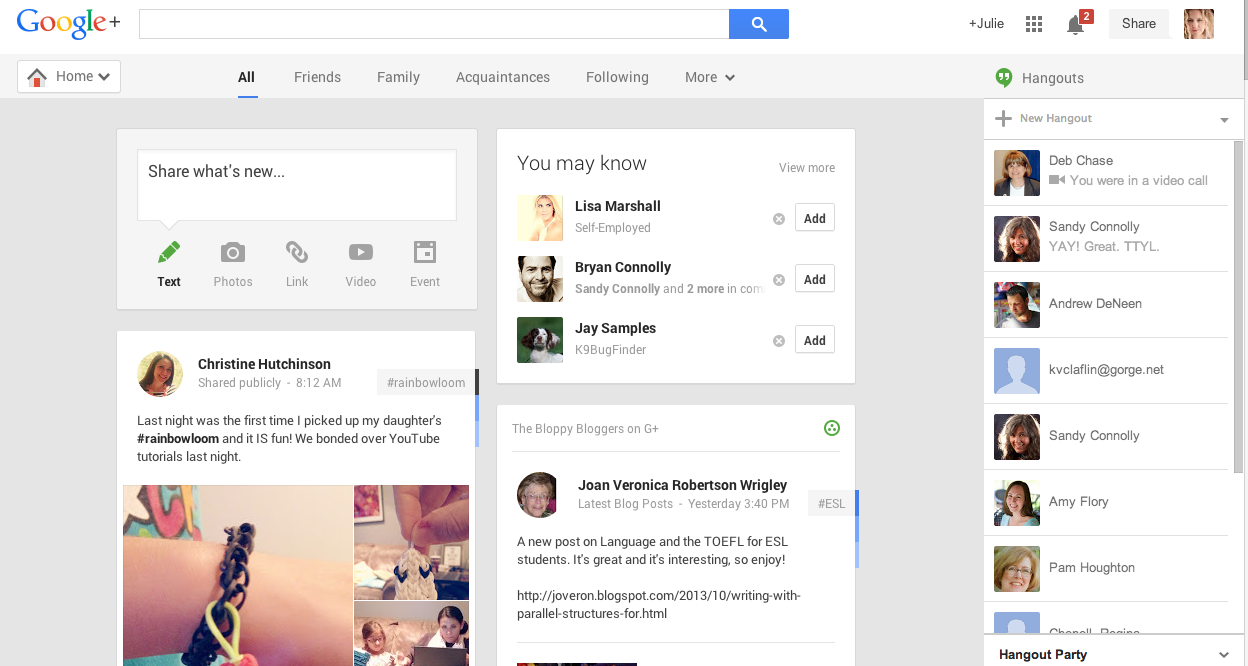Expand the Hangout Party chevron
This screenshot has width=1248, height=666.
[1224, 655]
